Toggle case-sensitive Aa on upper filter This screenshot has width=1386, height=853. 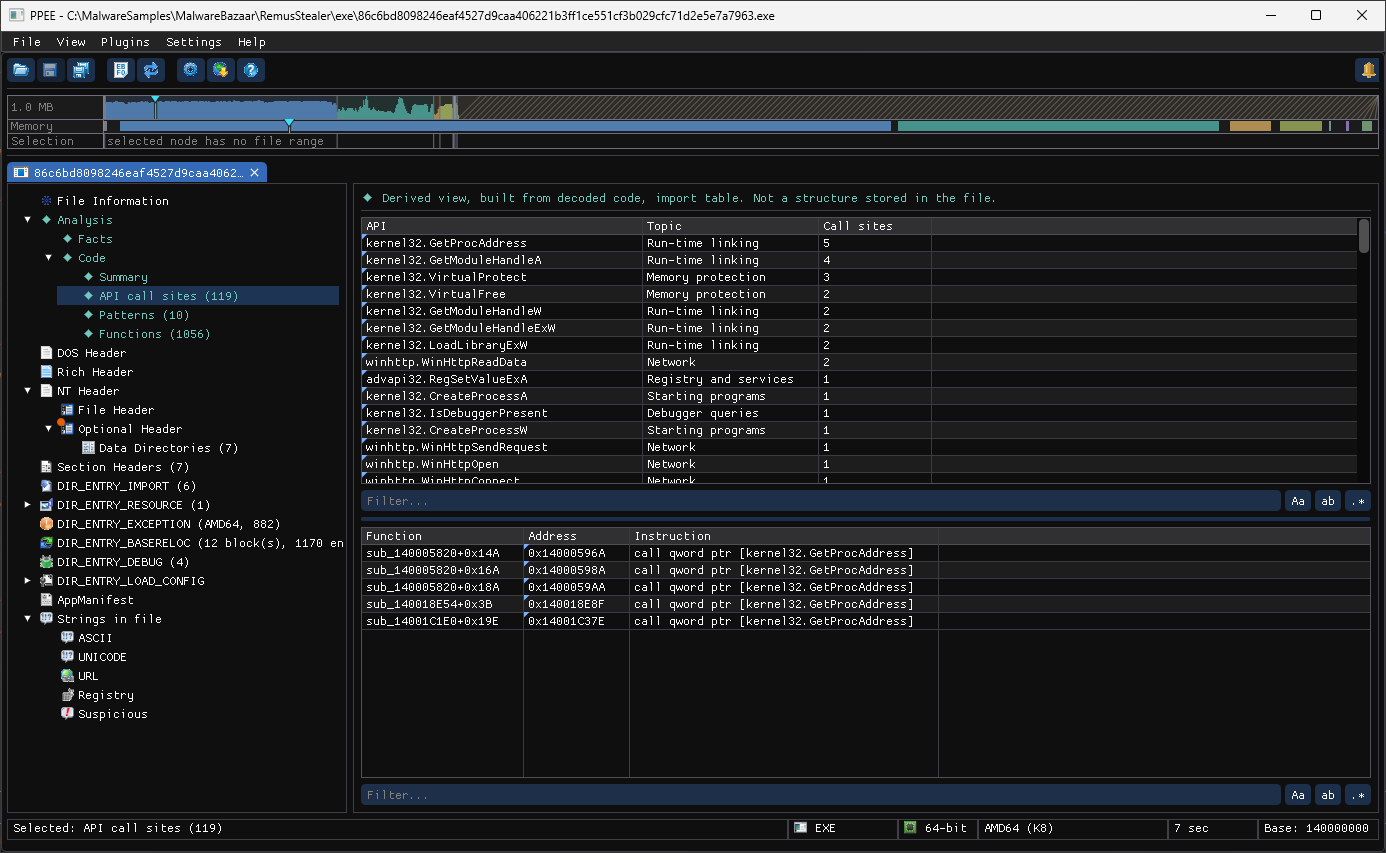[1298, 501]
